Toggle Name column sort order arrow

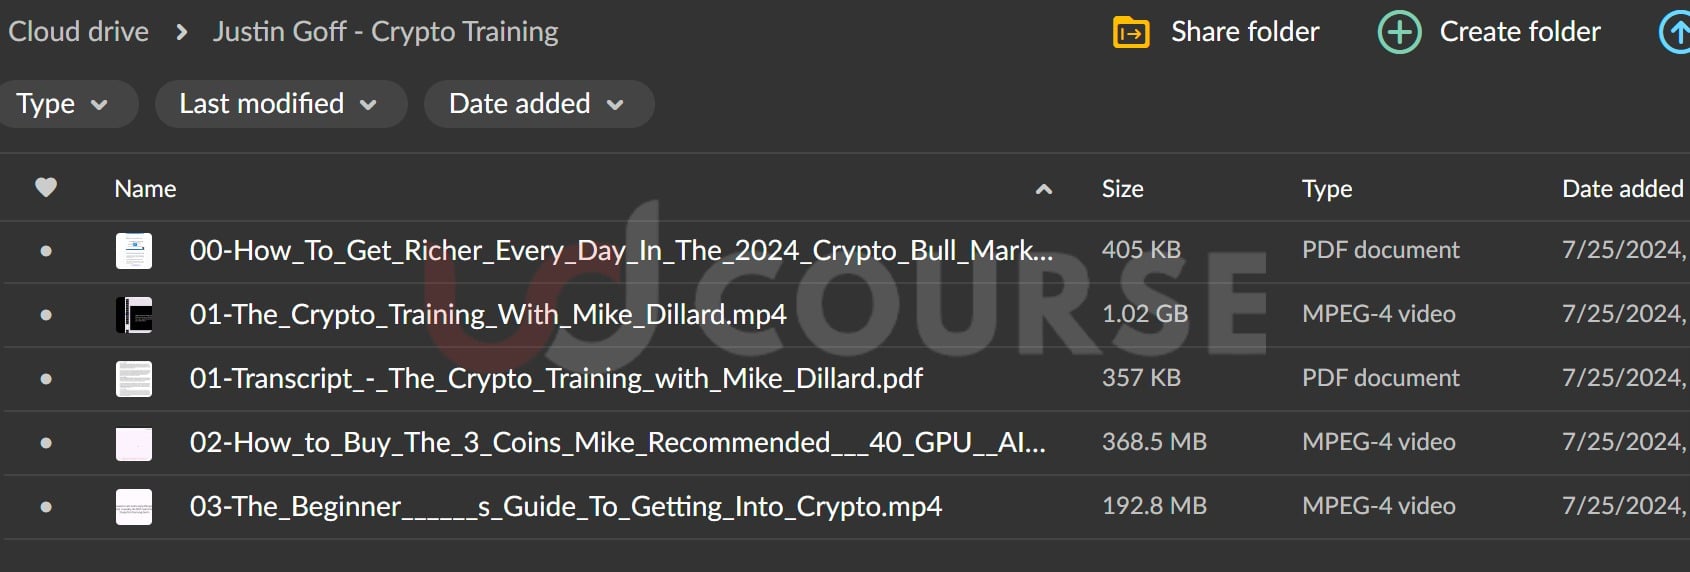point(1043,189)
